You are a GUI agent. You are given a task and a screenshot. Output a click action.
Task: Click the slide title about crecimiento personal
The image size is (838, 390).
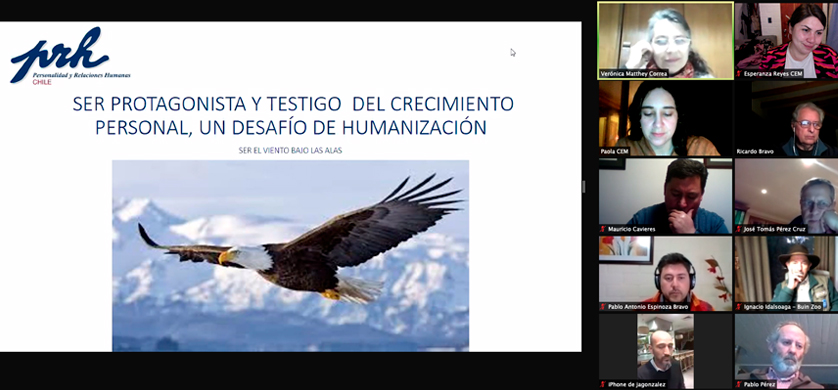point(293,115)
